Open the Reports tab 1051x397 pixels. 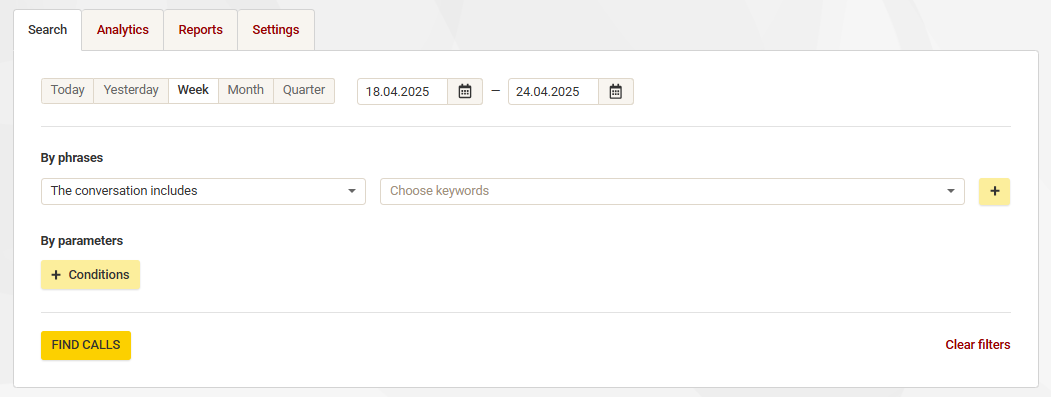(200, 30)
